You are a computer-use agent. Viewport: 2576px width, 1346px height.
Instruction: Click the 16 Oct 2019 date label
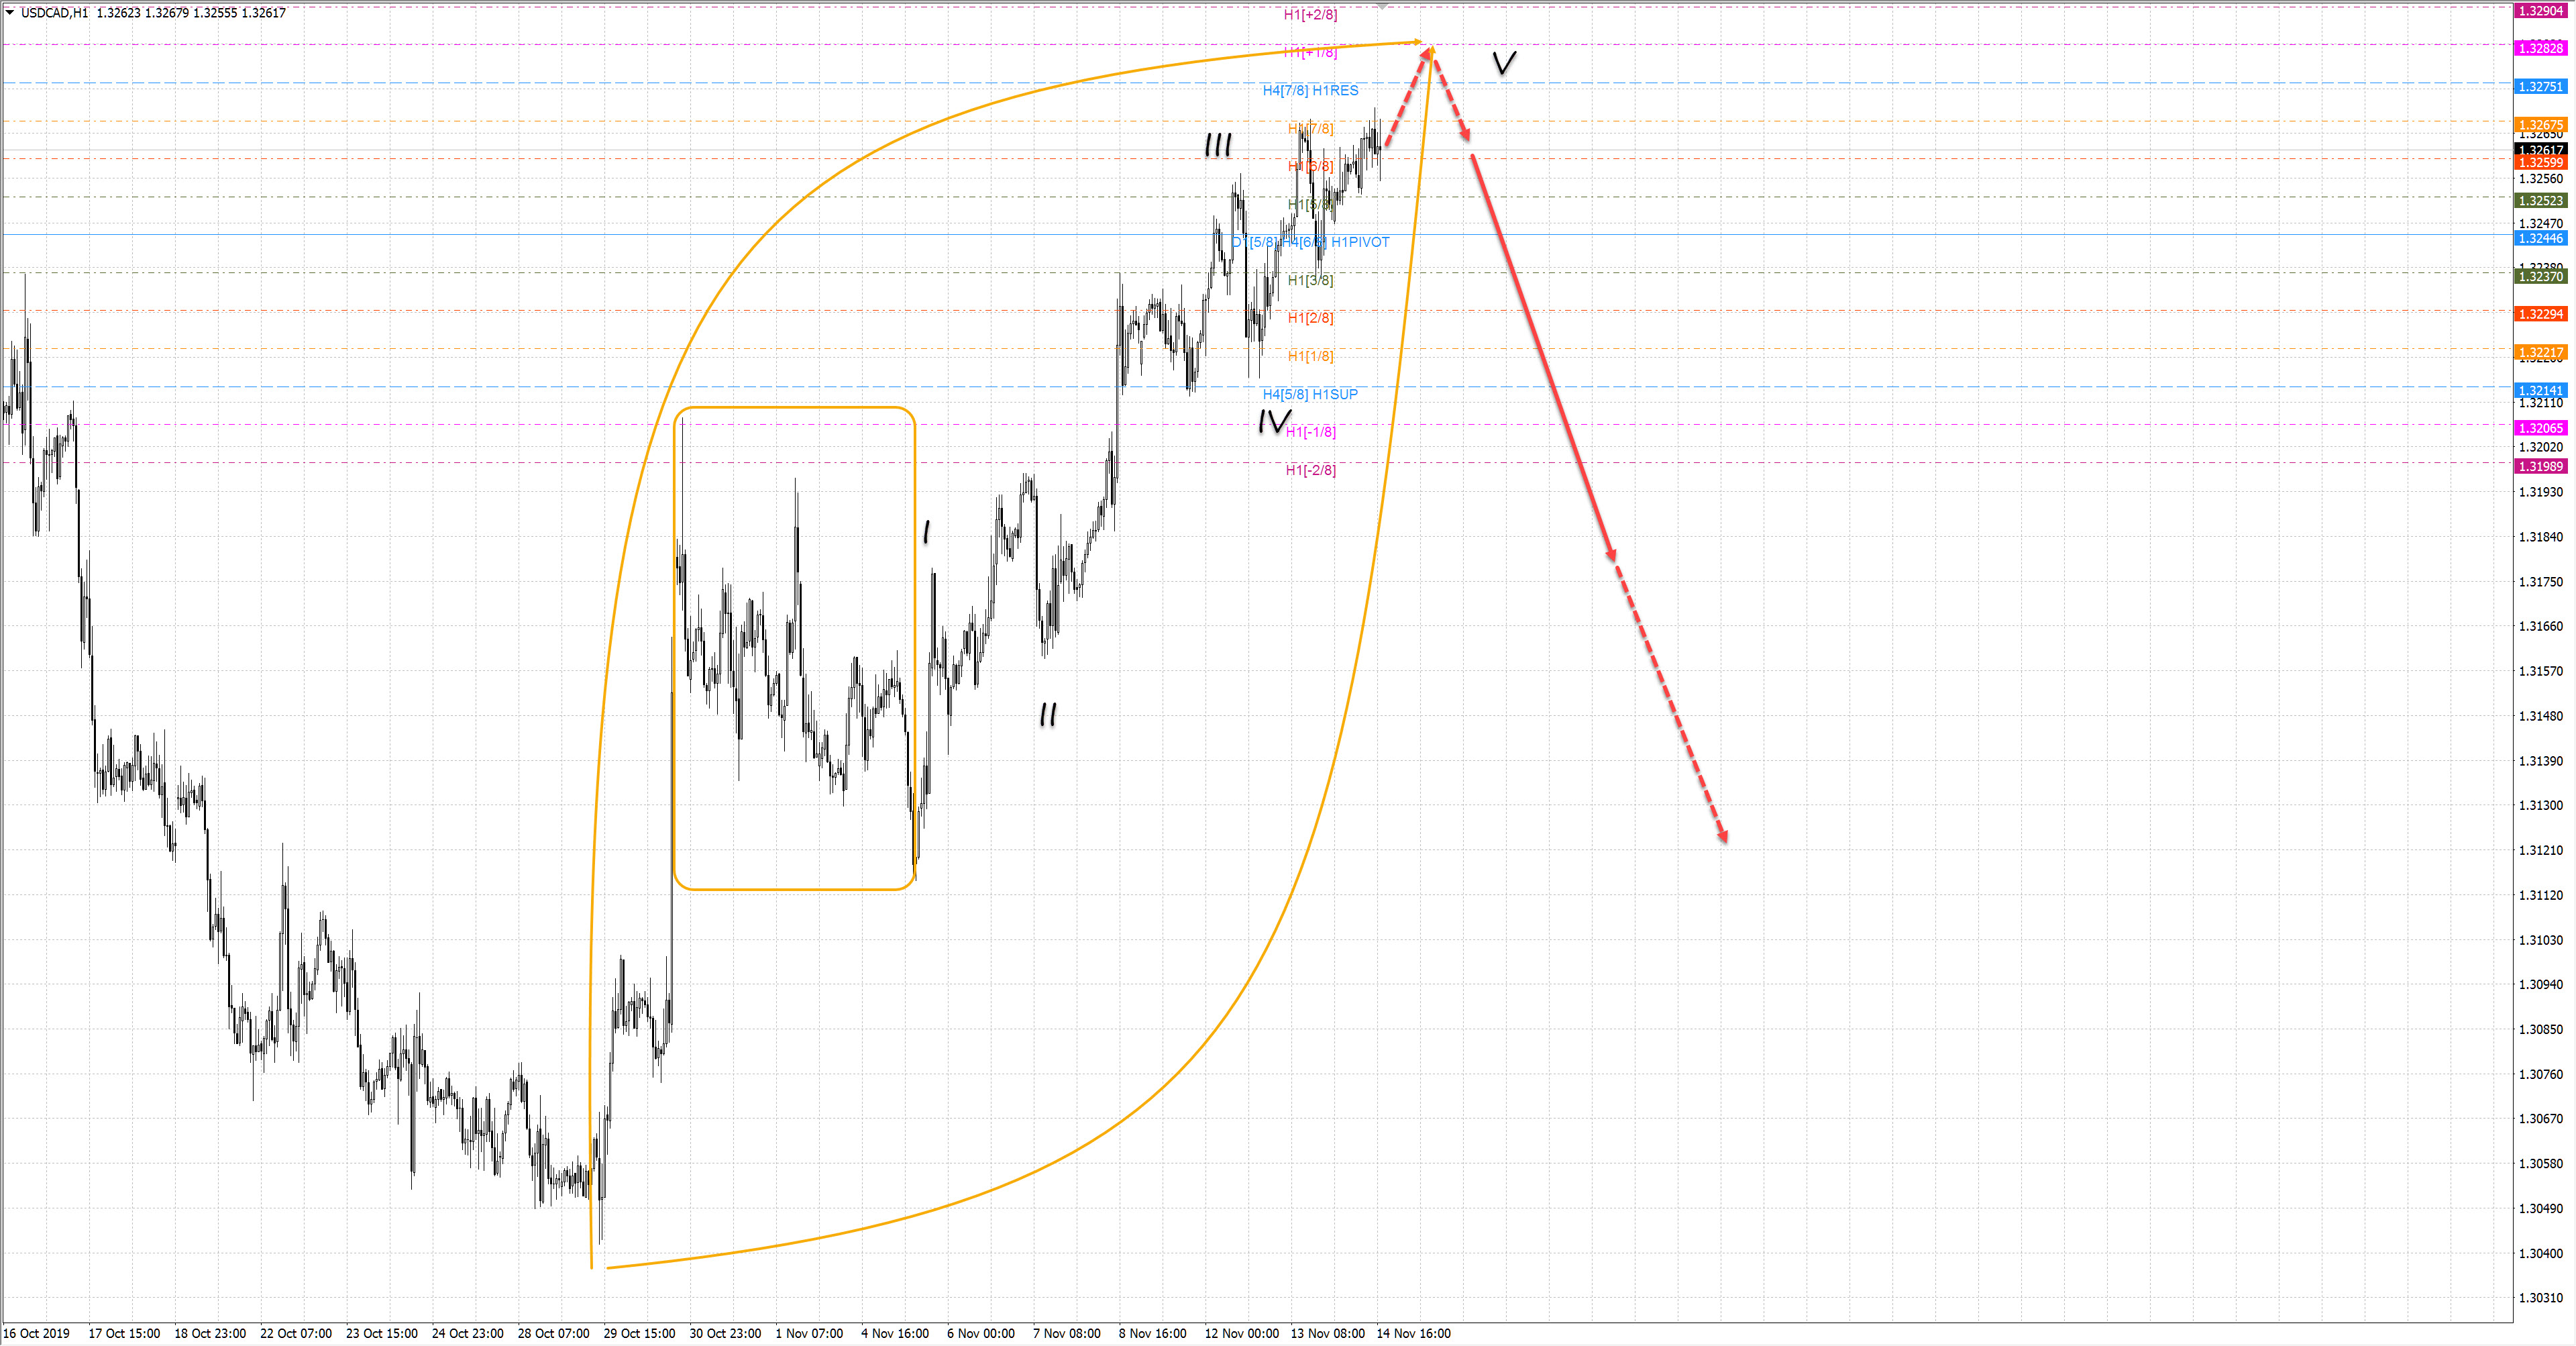coord(37,1333)
